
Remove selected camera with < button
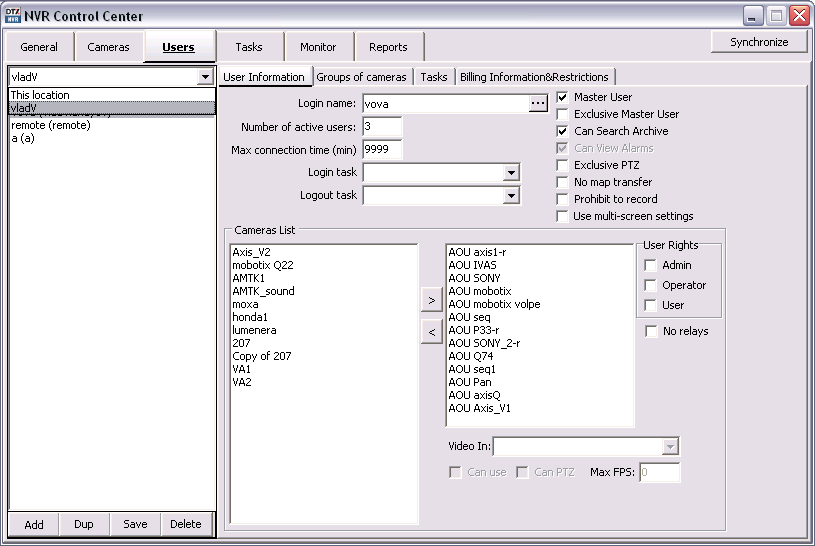coord(431,332)
